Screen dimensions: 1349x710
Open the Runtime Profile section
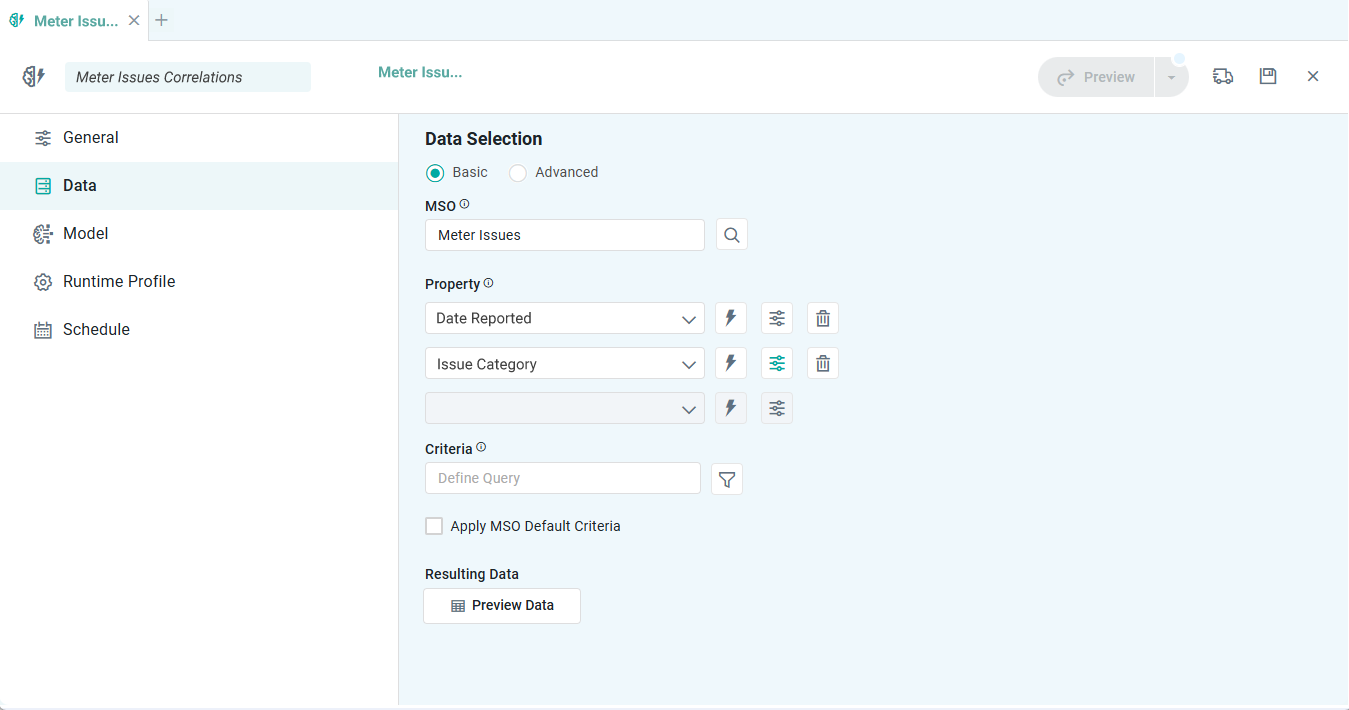118,281
